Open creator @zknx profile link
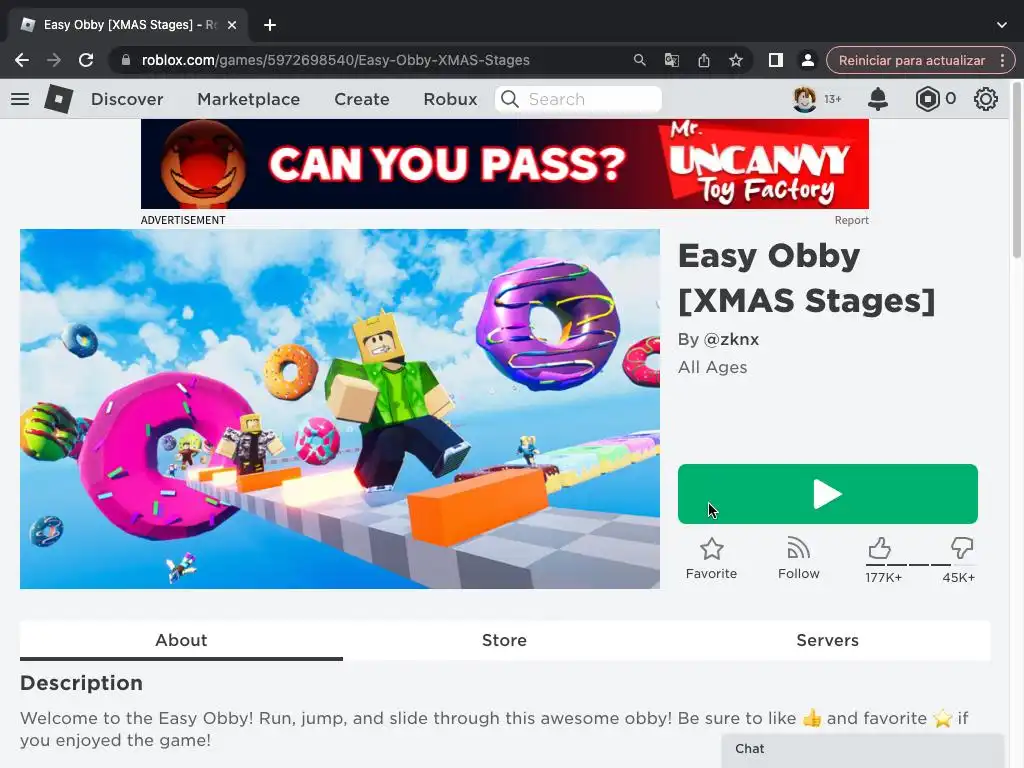 [731, 340]
